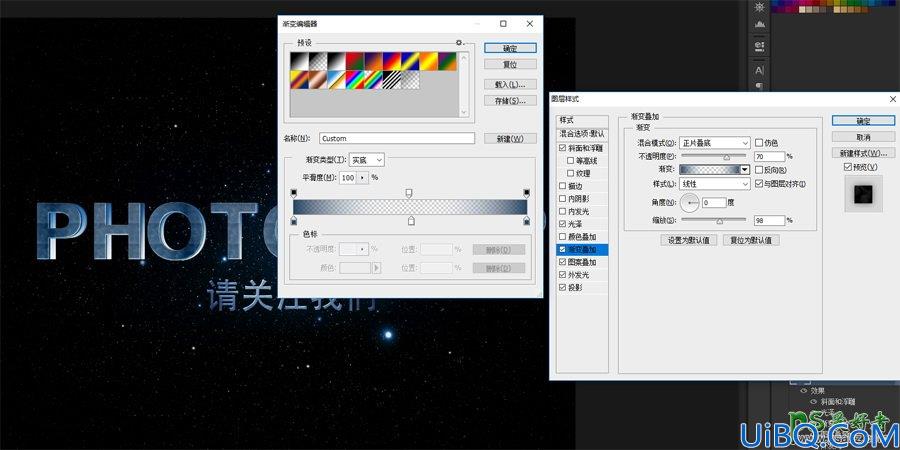Open the Character panel 'A|' icon
Image resolution: width=900 pixels, height=450 pixels.
tap(759, 70)
